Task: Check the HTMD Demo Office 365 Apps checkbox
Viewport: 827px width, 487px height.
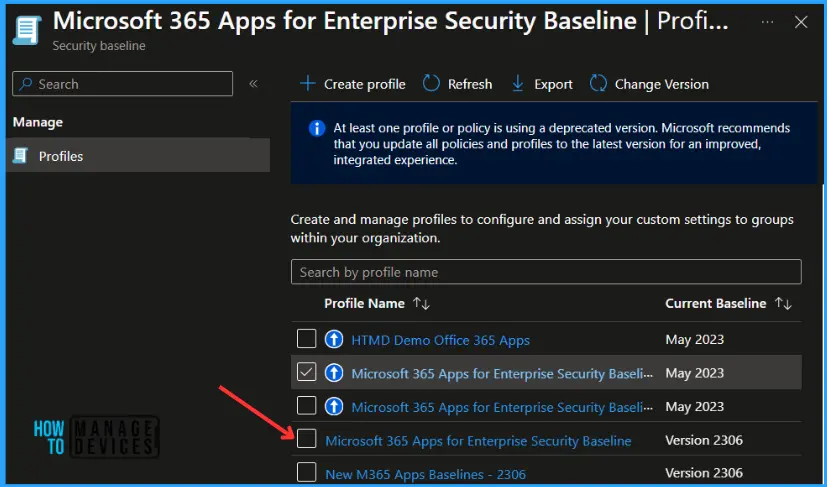Action: tap(306, 339)
